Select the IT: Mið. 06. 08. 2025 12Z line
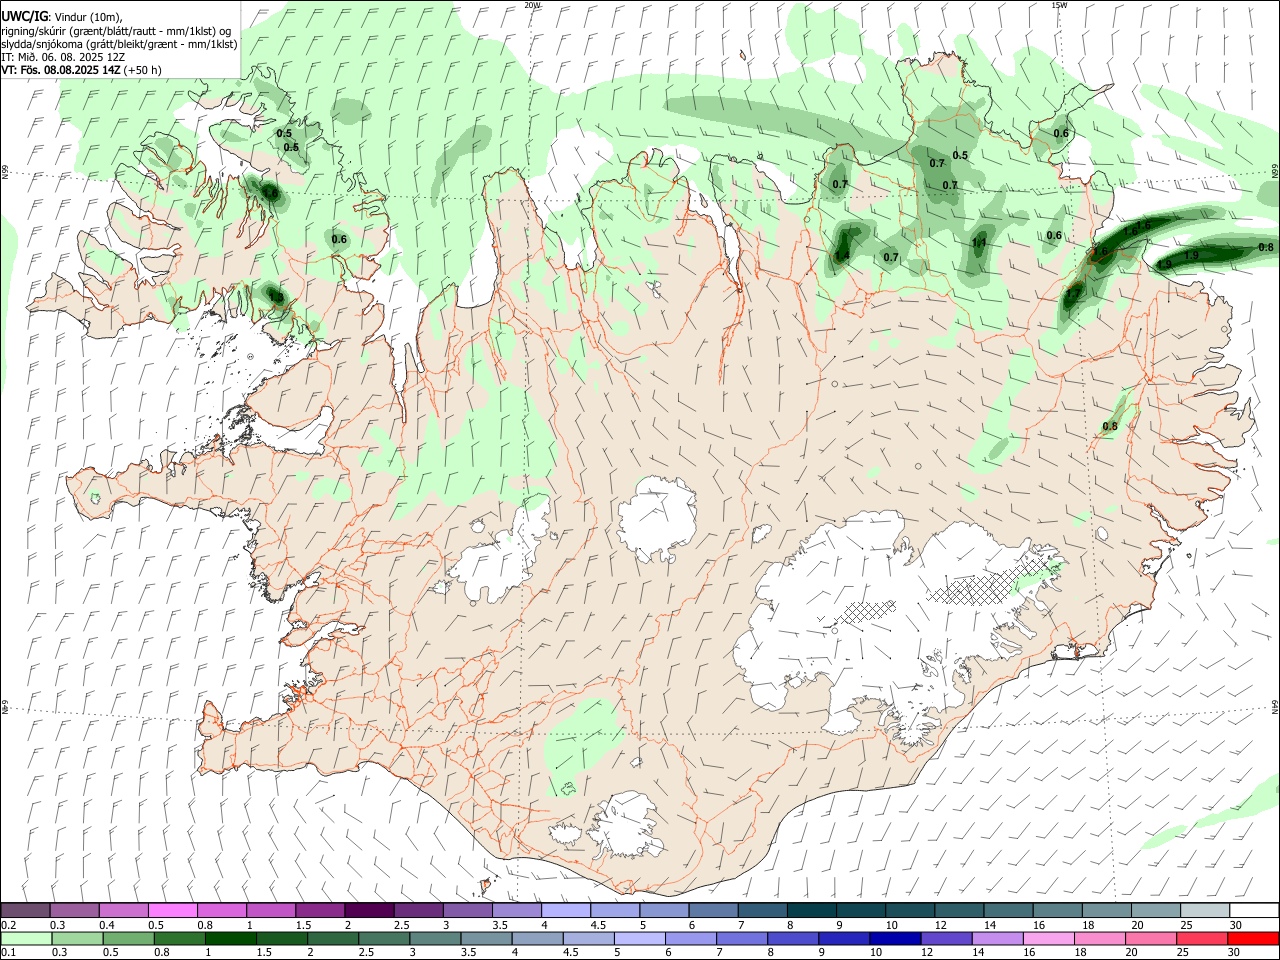The height and width of the screenshot is (960, 1280). coord(63,57)
